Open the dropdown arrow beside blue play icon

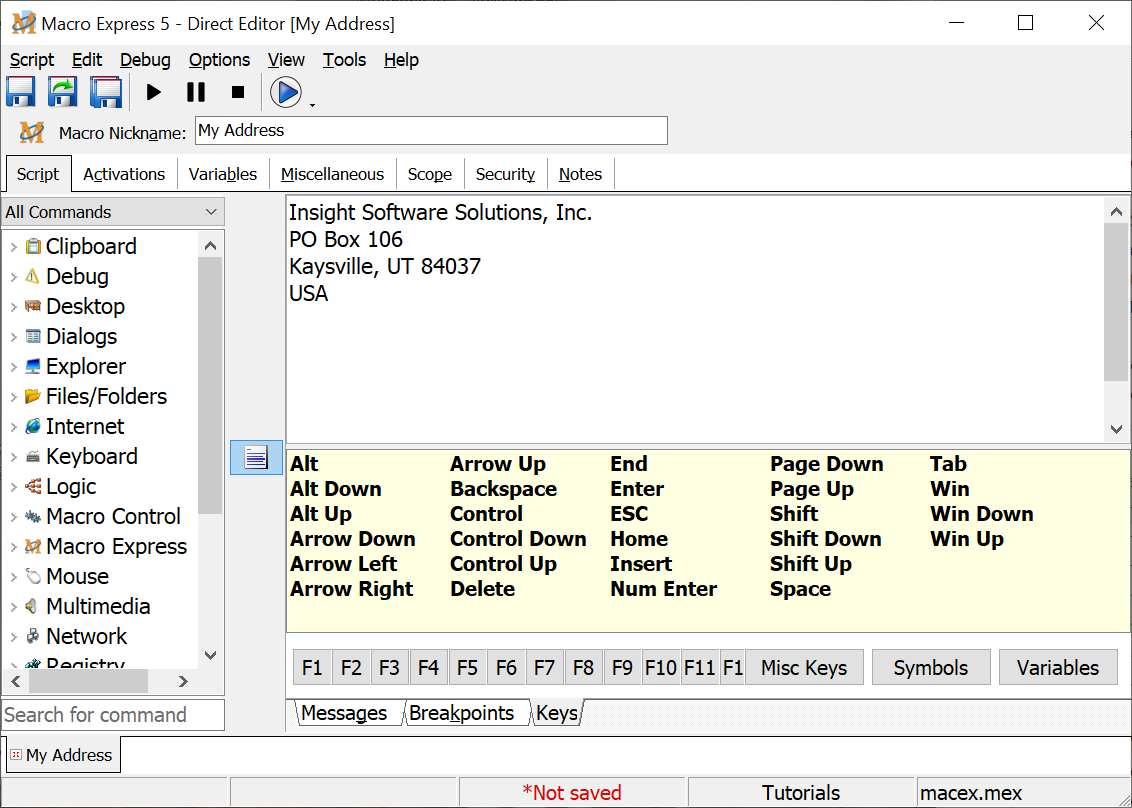click(x=312, y=104)
